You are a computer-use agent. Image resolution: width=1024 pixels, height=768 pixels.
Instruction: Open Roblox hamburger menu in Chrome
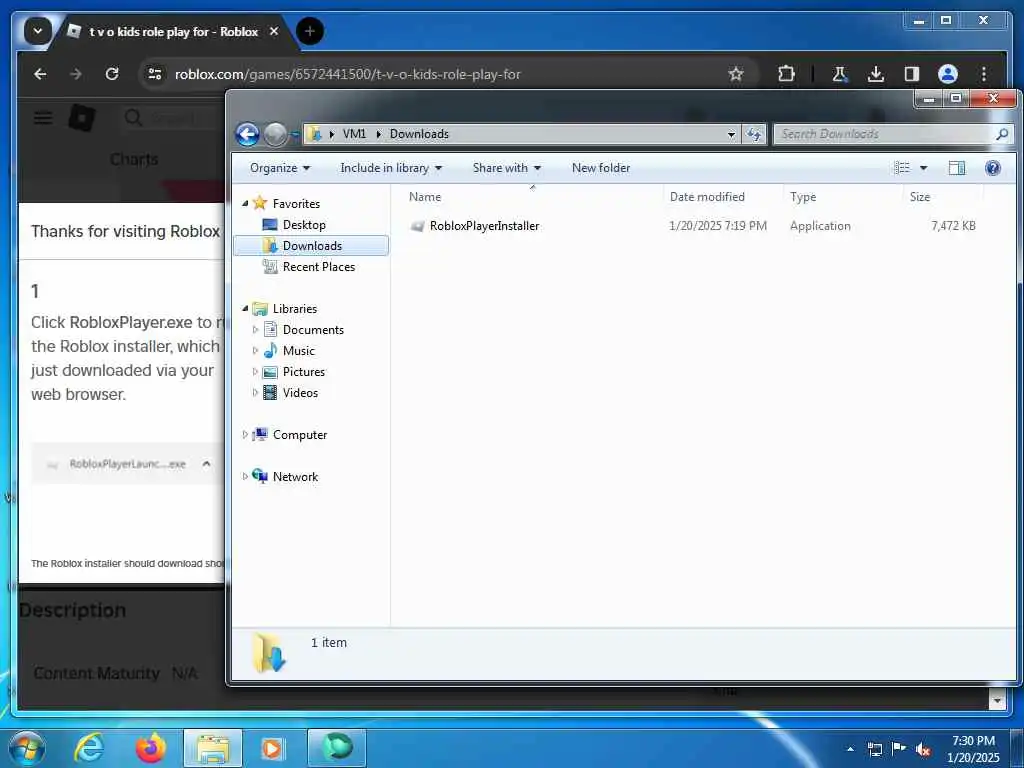(43, 118)
